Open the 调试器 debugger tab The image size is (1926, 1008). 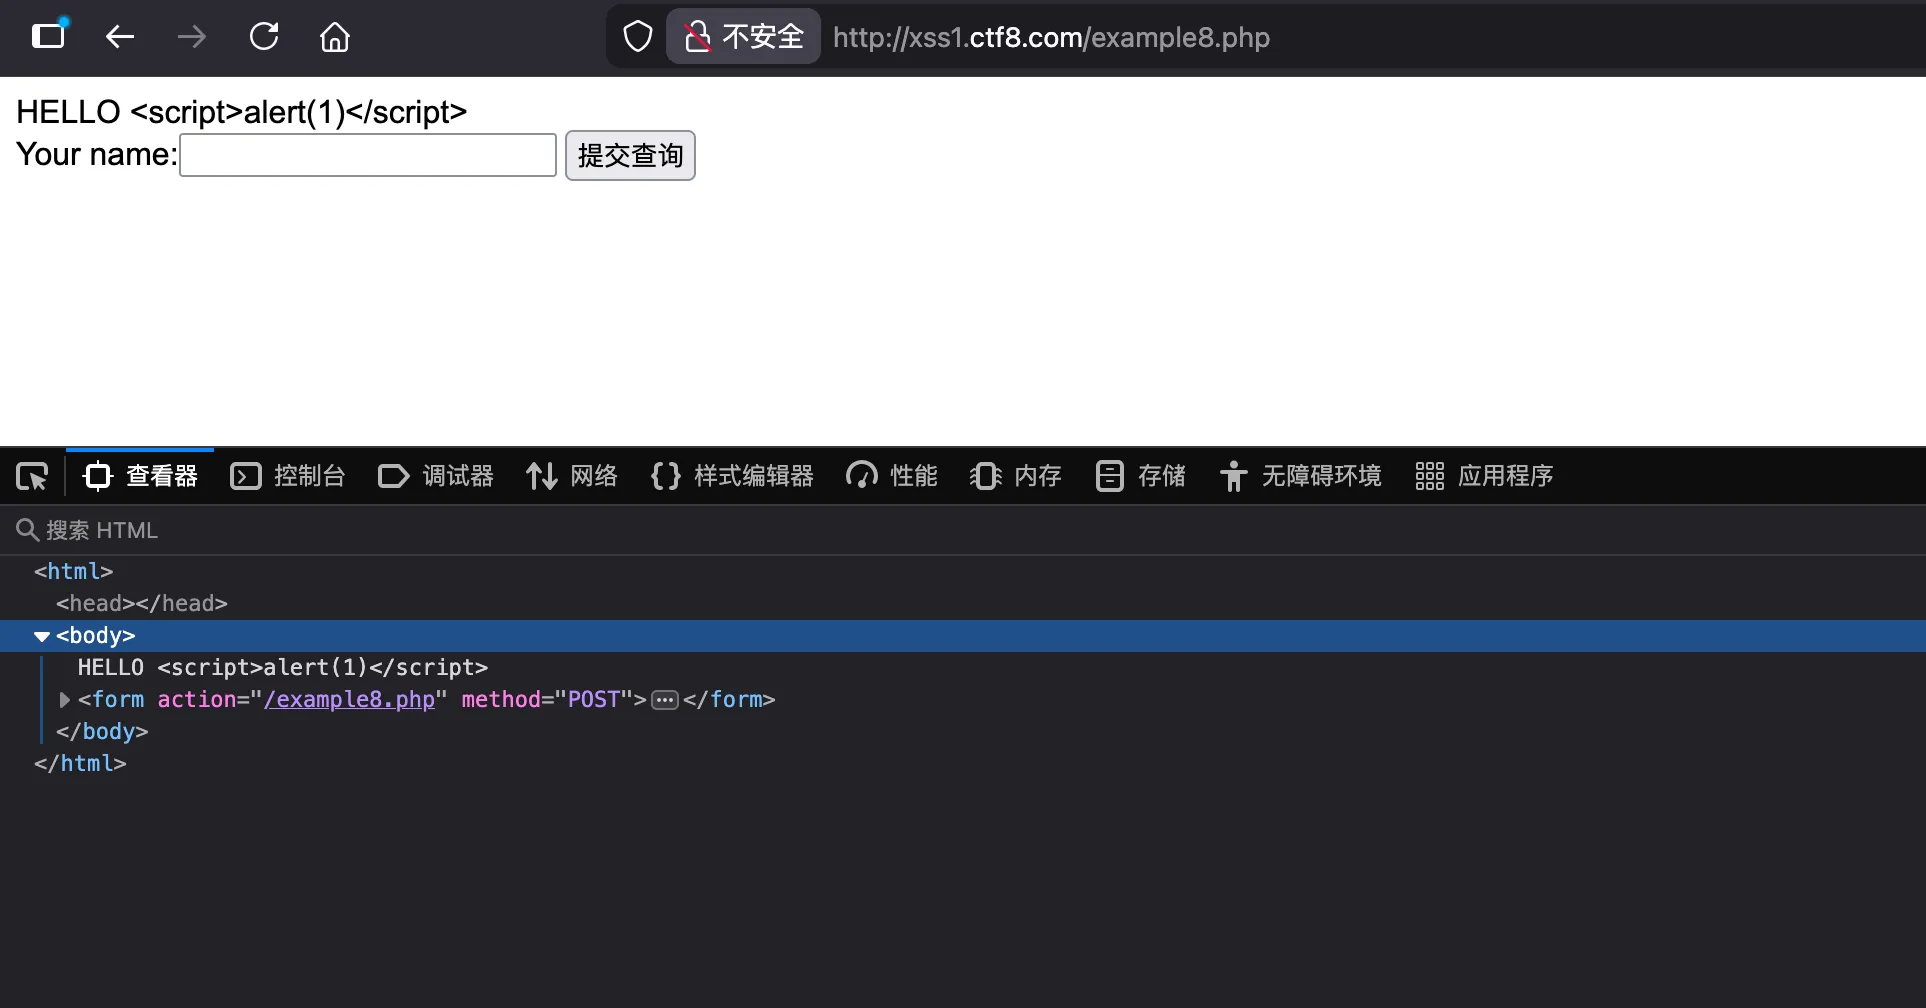436,476
